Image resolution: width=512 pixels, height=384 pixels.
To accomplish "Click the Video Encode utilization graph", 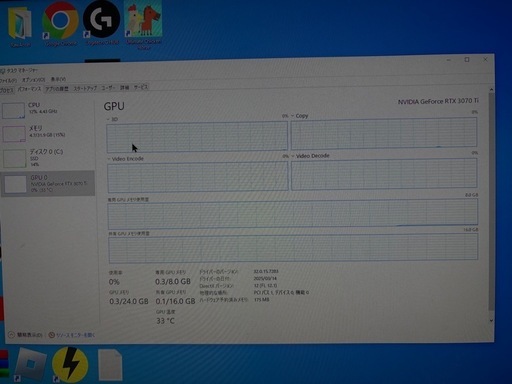I will click(x=198, y=177).
